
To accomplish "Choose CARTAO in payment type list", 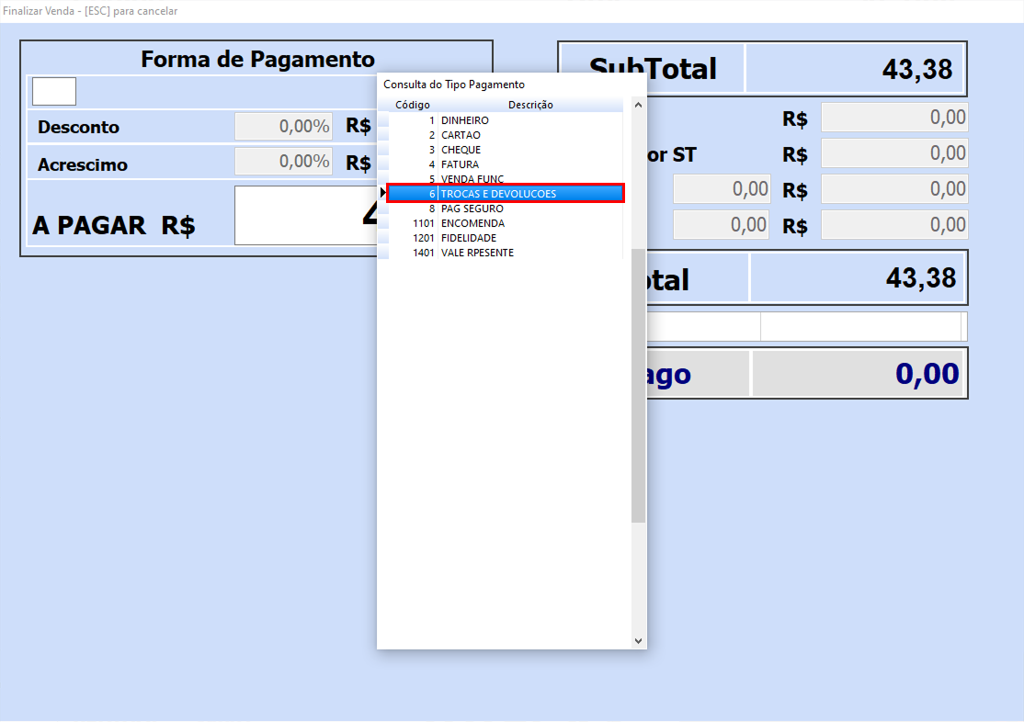I will [460, 135].
